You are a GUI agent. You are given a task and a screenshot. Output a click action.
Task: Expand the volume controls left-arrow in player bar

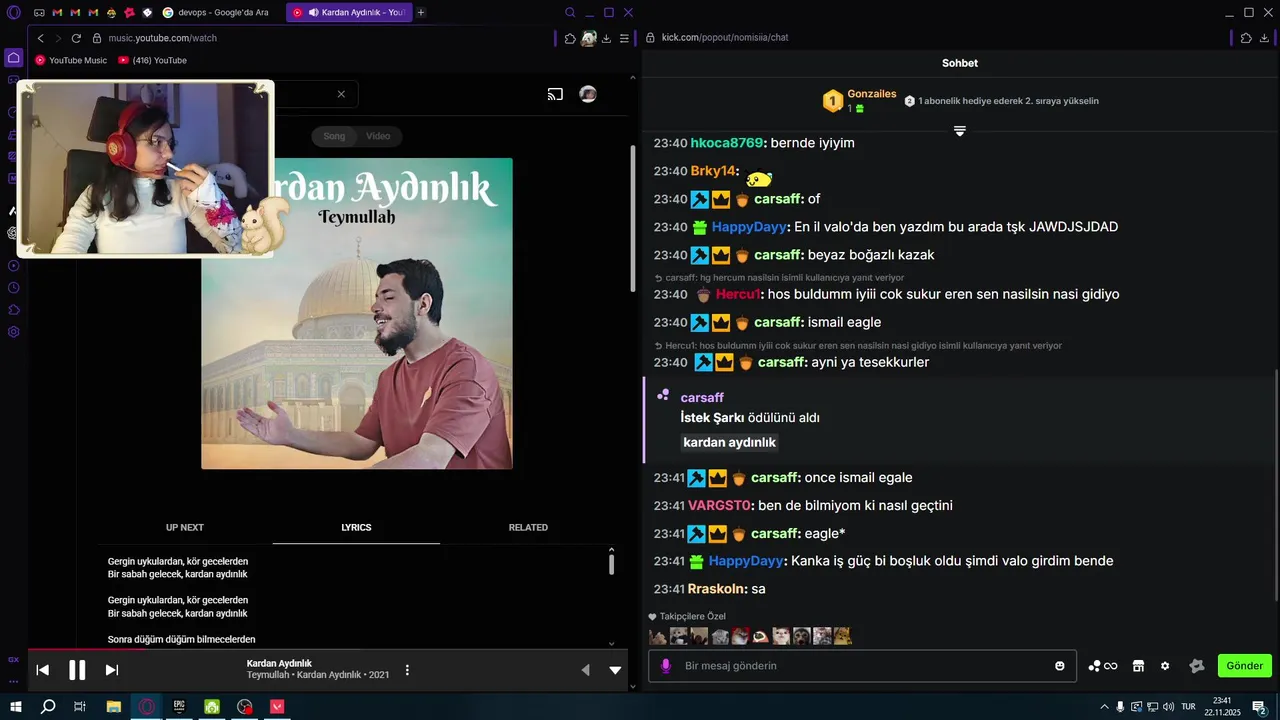586,670
